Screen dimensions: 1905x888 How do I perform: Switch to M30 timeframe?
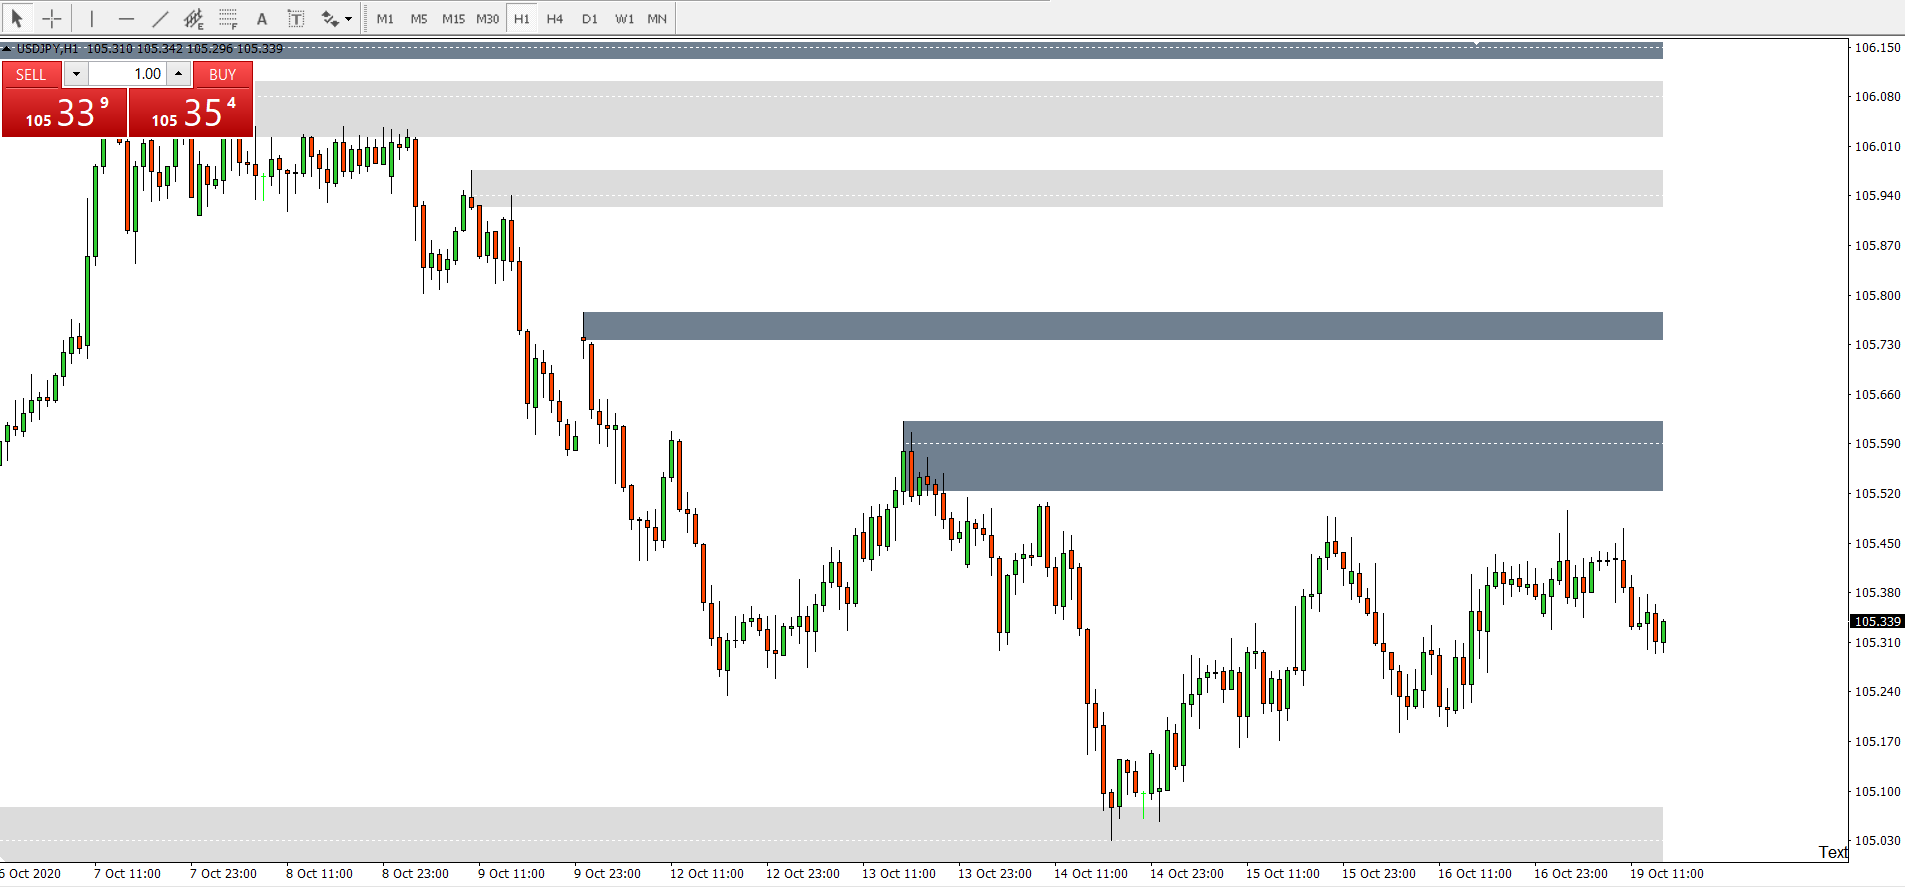(x=487, y=19)
